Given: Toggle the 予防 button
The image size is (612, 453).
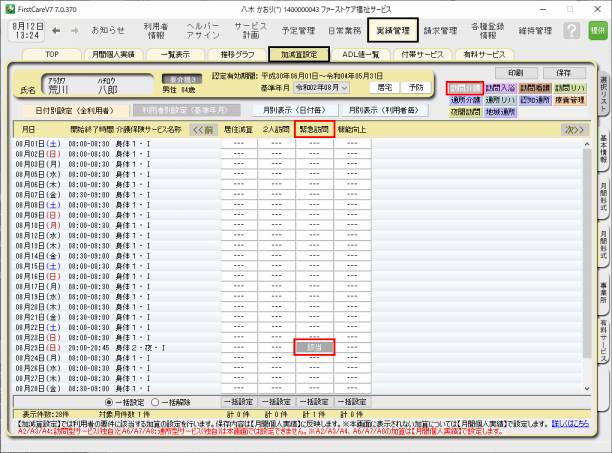Looking at the screenshot, I should tap(415, 88).
